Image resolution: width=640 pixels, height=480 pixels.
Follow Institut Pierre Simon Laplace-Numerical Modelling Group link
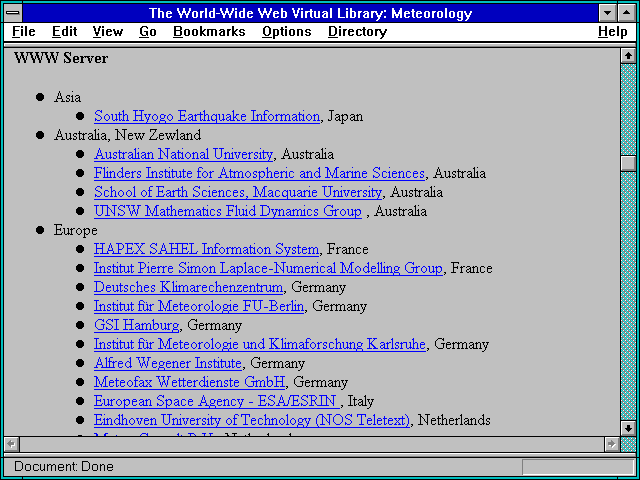point(268,268)
